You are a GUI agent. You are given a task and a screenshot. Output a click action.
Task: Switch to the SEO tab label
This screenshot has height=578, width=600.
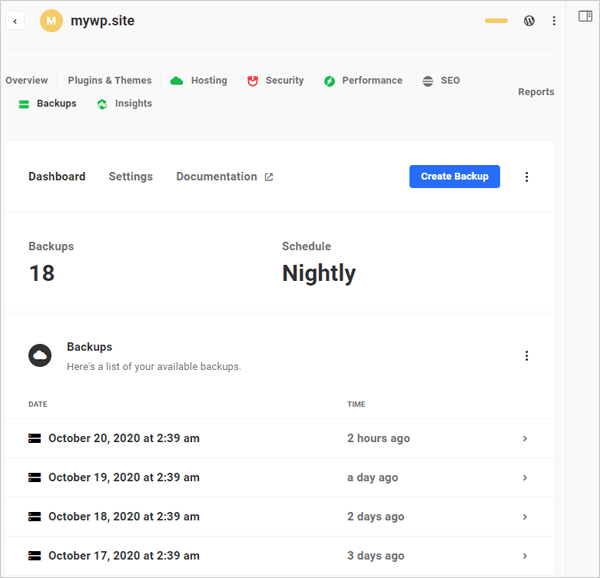(x=450, y=80)
